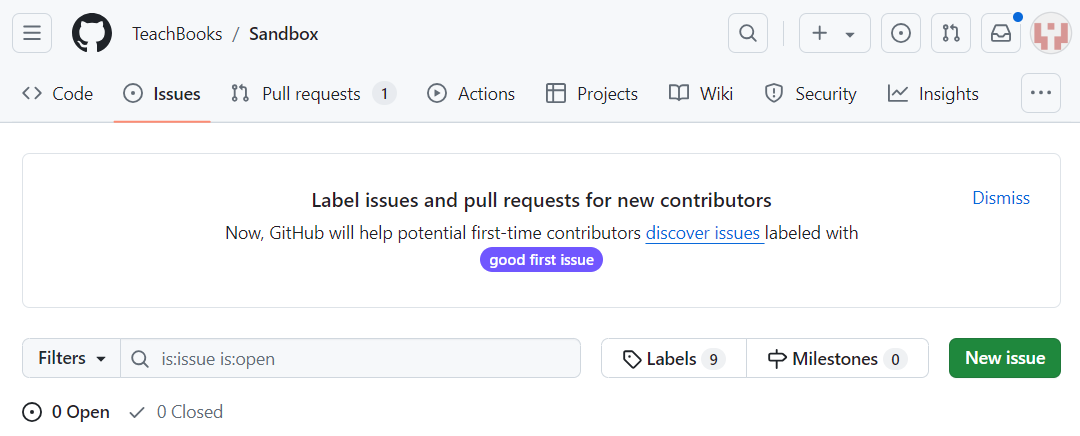Click the three-dots more tabs button
Screen dimensions: 1080x436
(x=1041, y=93)
